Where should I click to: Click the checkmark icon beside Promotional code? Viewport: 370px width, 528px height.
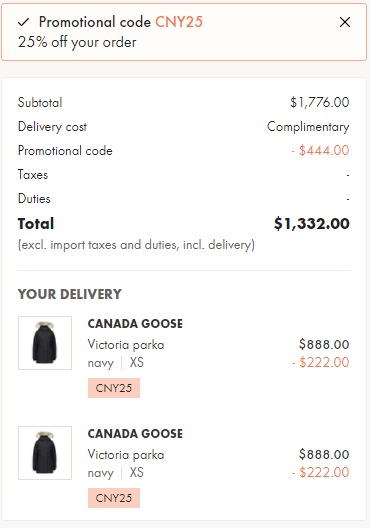[x=24, y=22]
